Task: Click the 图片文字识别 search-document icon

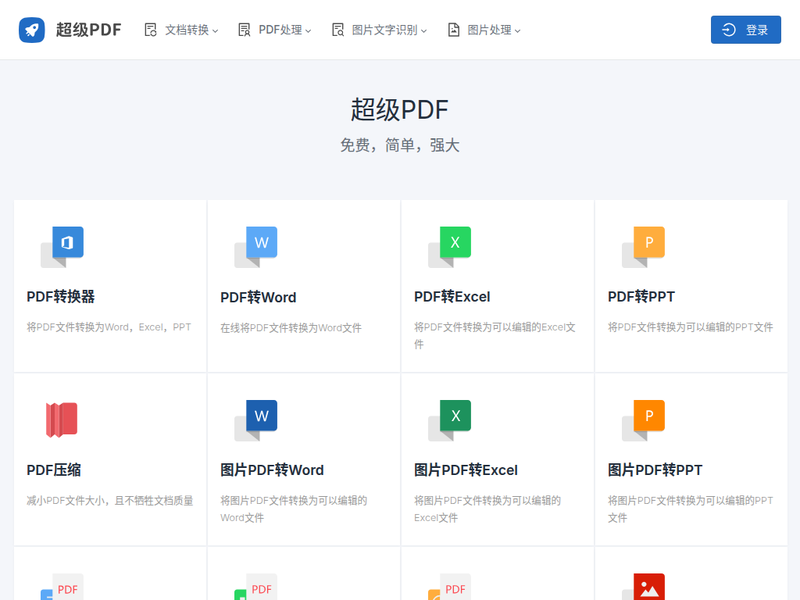Action: click(x=338, y=30)
